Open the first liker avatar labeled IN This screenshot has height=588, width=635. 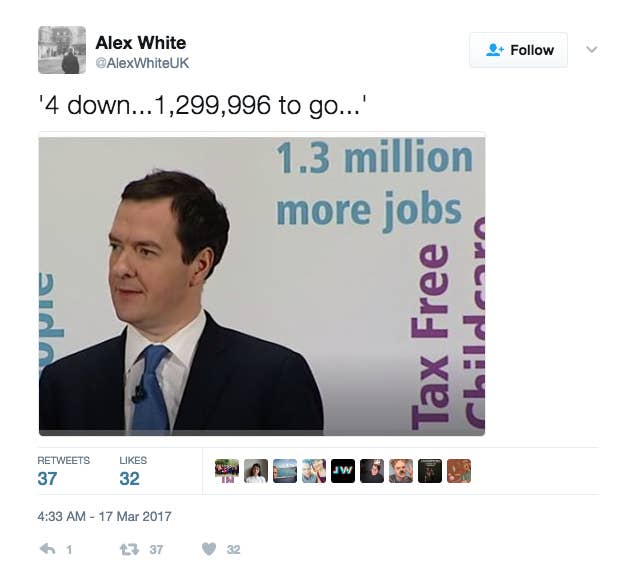pos(227,471)
